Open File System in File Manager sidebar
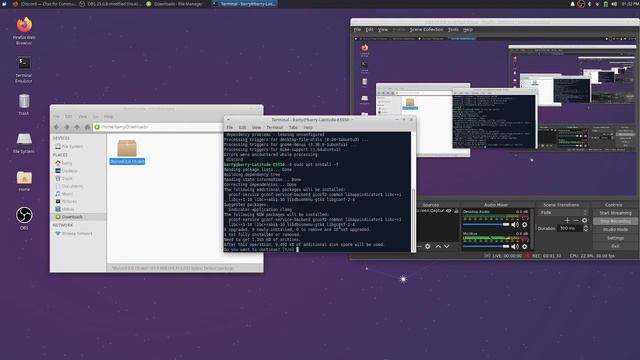The height and width of the screenshot is (360, 640). pyautogui.click(x=69, y=146)
